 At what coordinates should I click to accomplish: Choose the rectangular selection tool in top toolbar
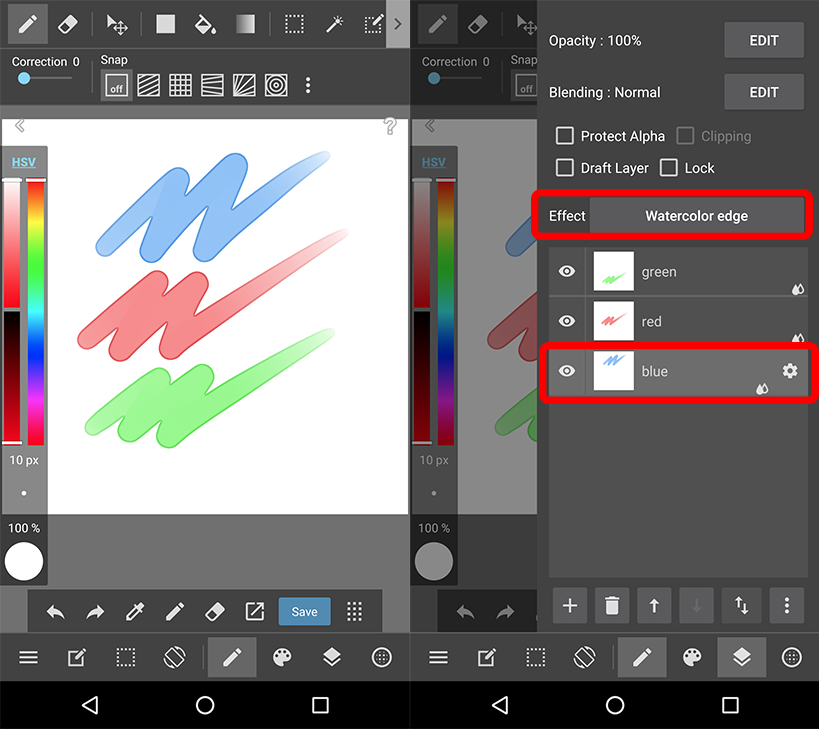[294, 24]
